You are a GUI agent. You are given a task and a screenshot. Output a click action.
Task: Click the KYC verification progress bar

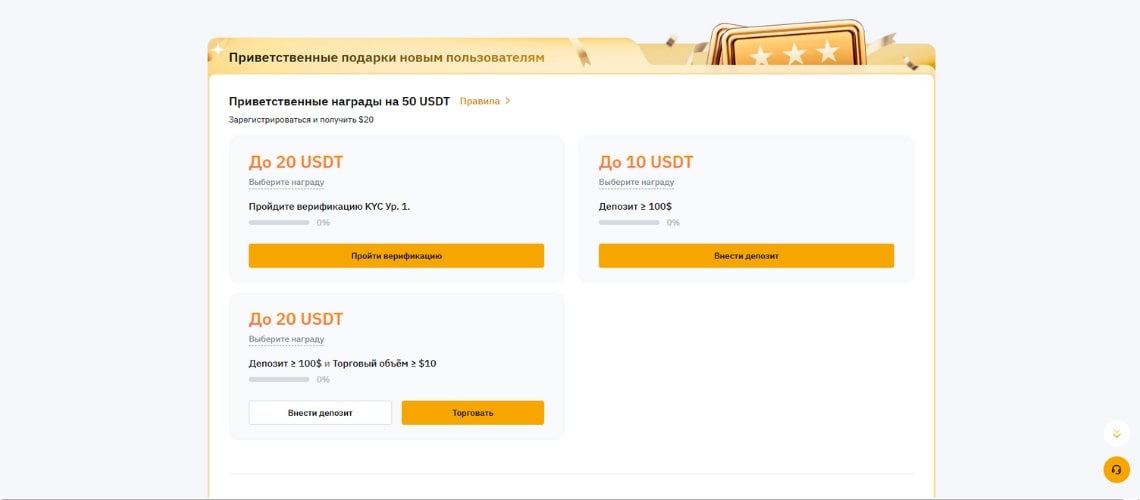(279, 222)
